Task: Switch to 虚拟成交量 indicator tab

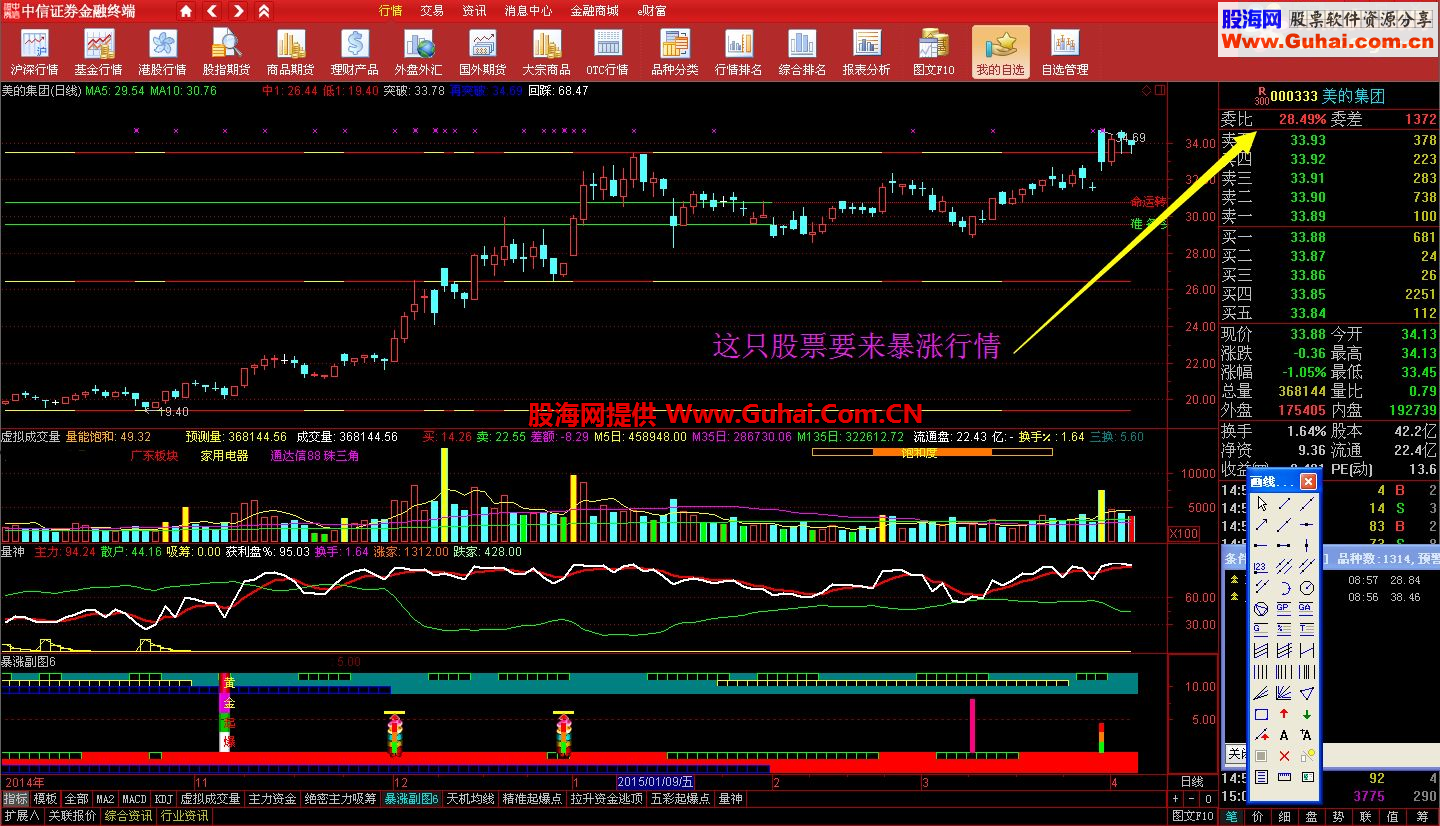Action: 210,799
